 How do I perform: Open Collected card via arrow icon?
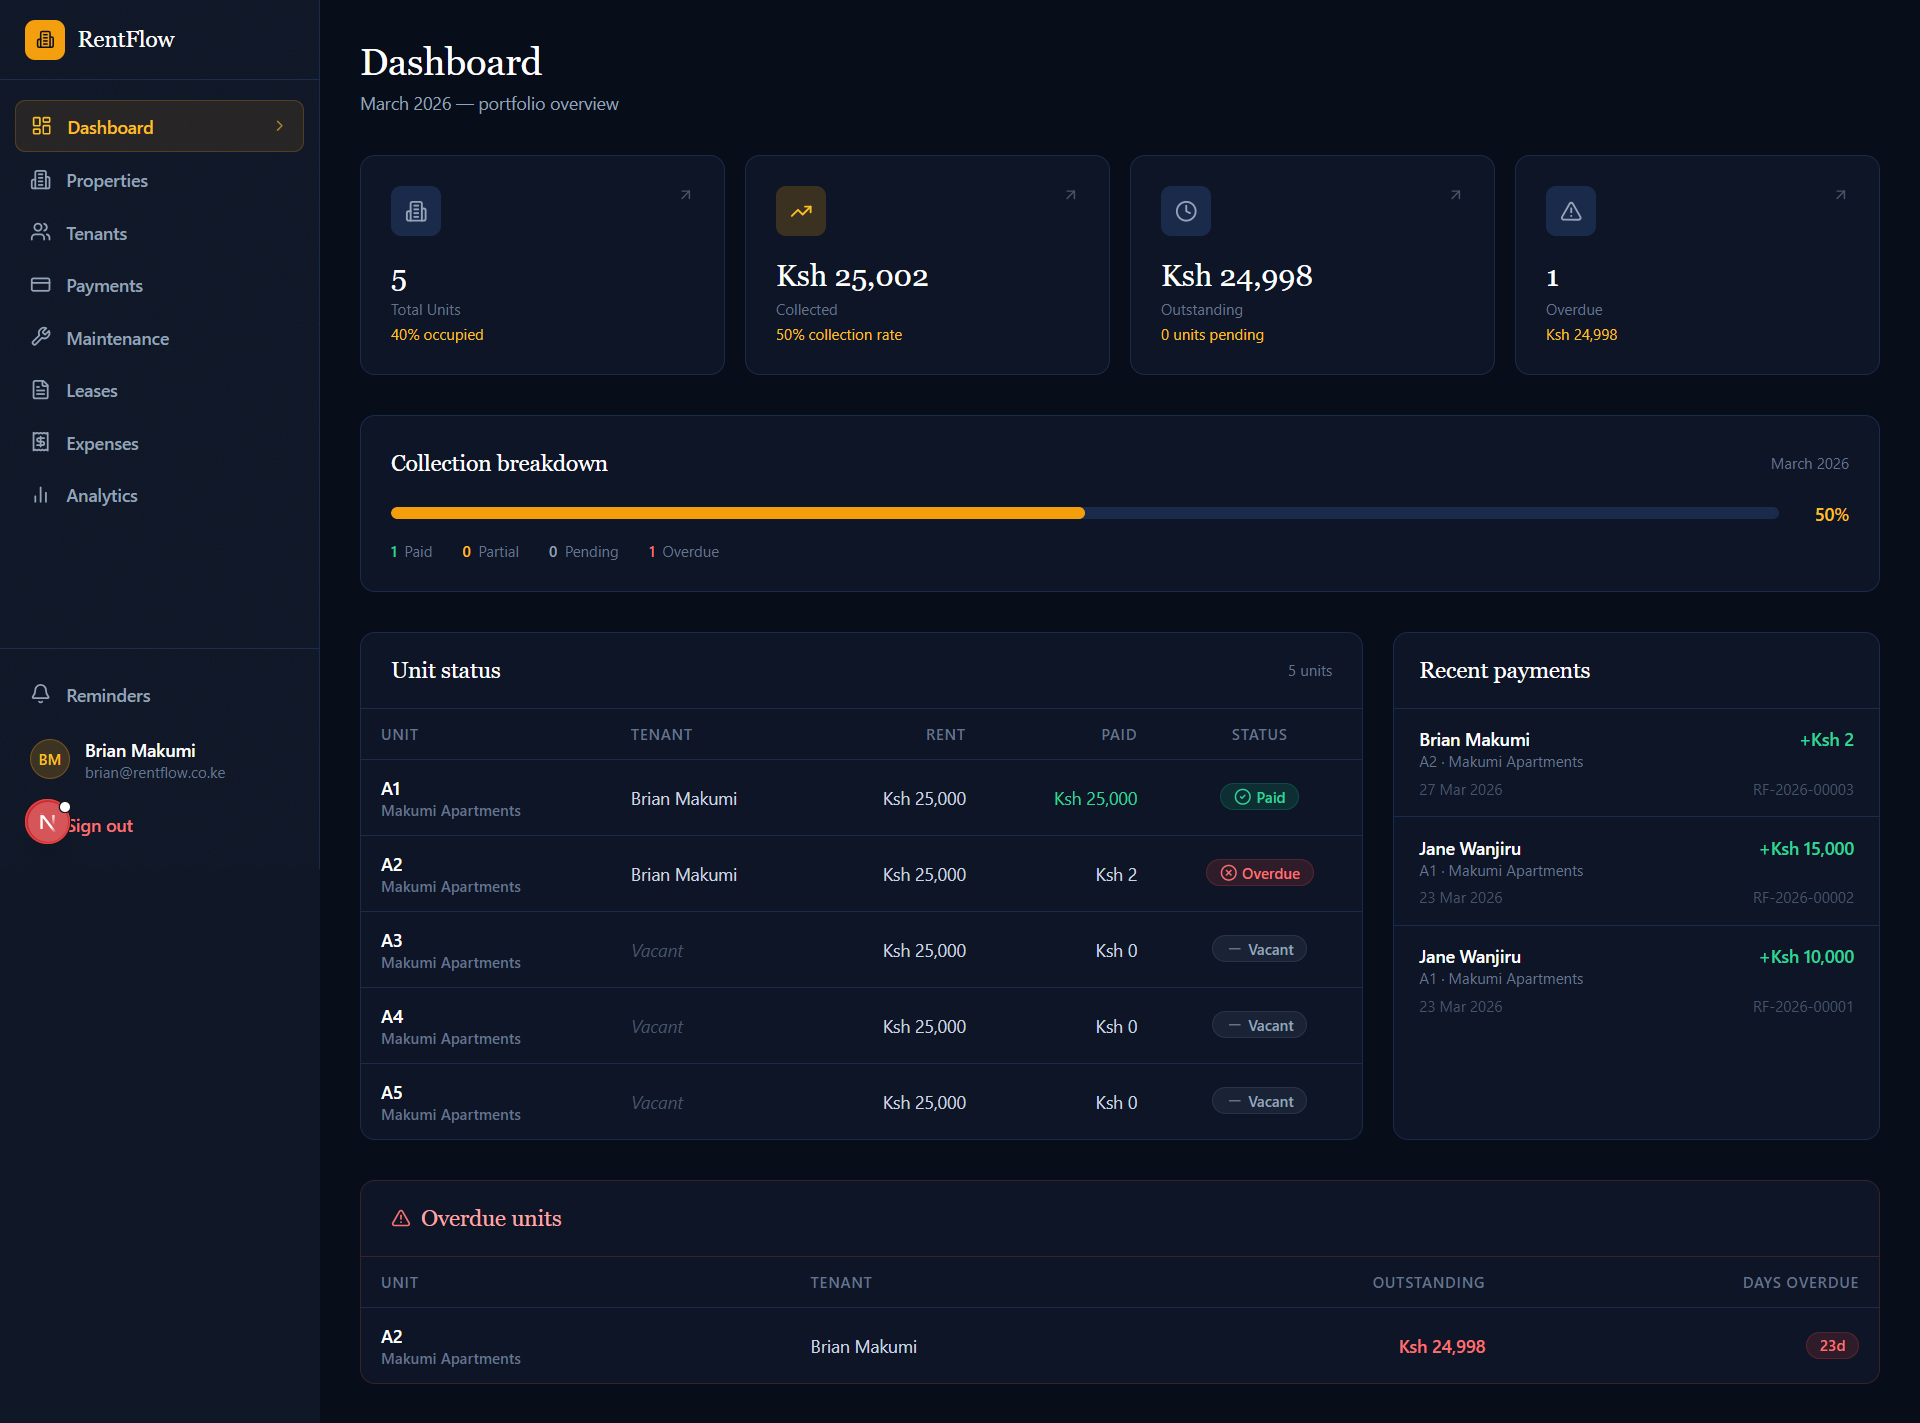click(x=1071, y=195)
